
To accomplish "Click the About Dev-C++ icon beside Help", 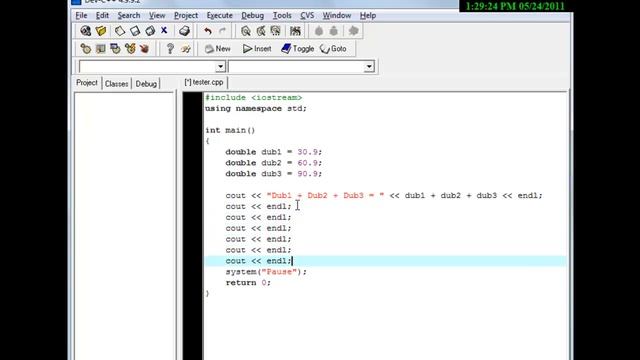I will [185, 49].
